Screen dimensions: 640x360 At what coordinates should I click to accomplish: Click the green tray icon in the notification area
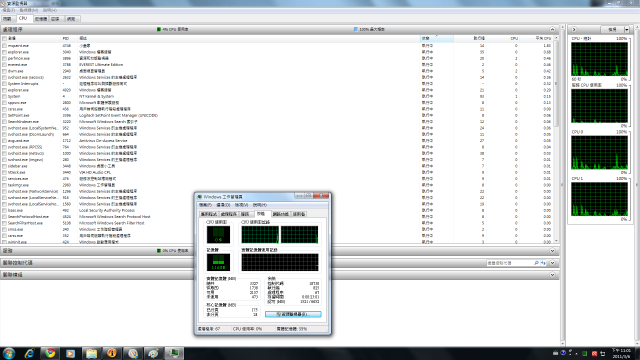[x=584, y=353]
